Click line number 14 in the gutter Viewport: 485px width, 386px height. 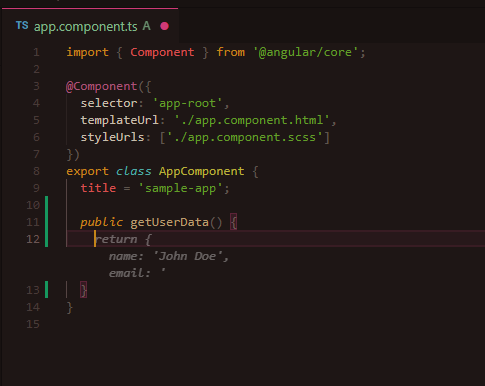coord(33,307)
